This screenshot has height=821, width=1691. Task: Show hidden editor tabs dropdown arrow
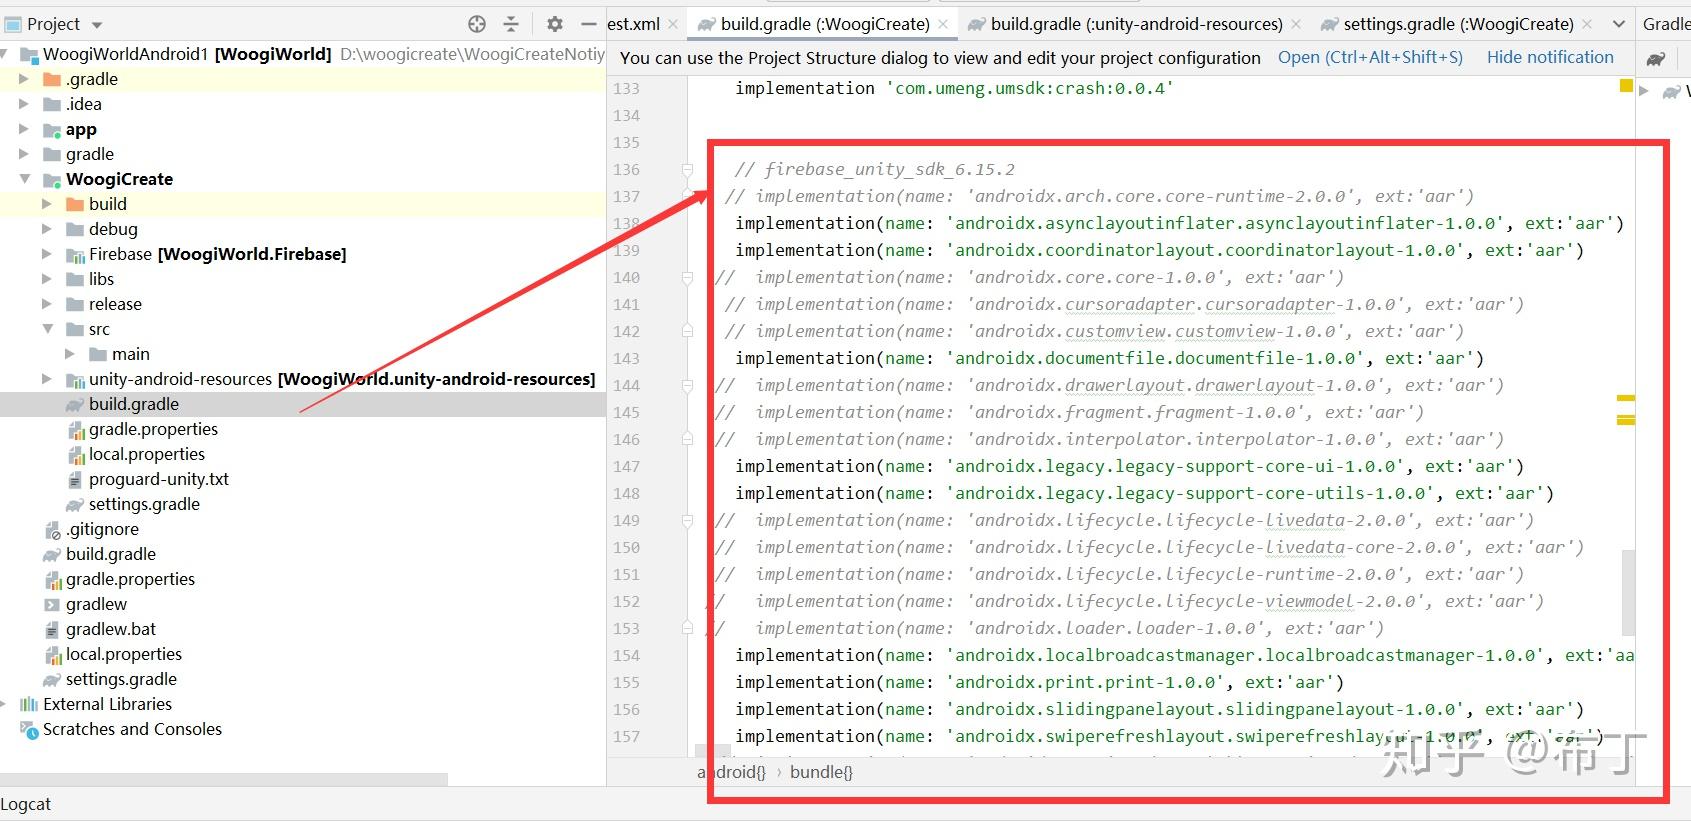1619,24
